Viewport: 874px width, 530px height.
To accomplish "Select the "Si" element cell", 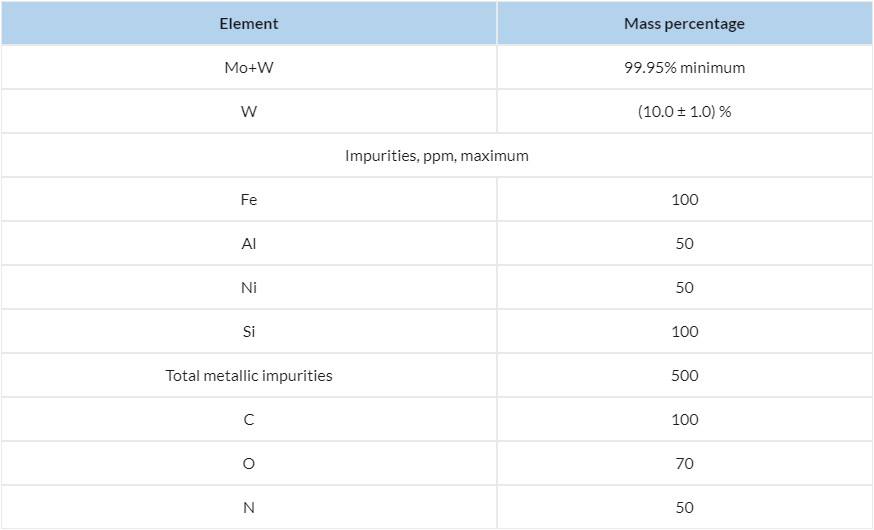I will [249, 332].
